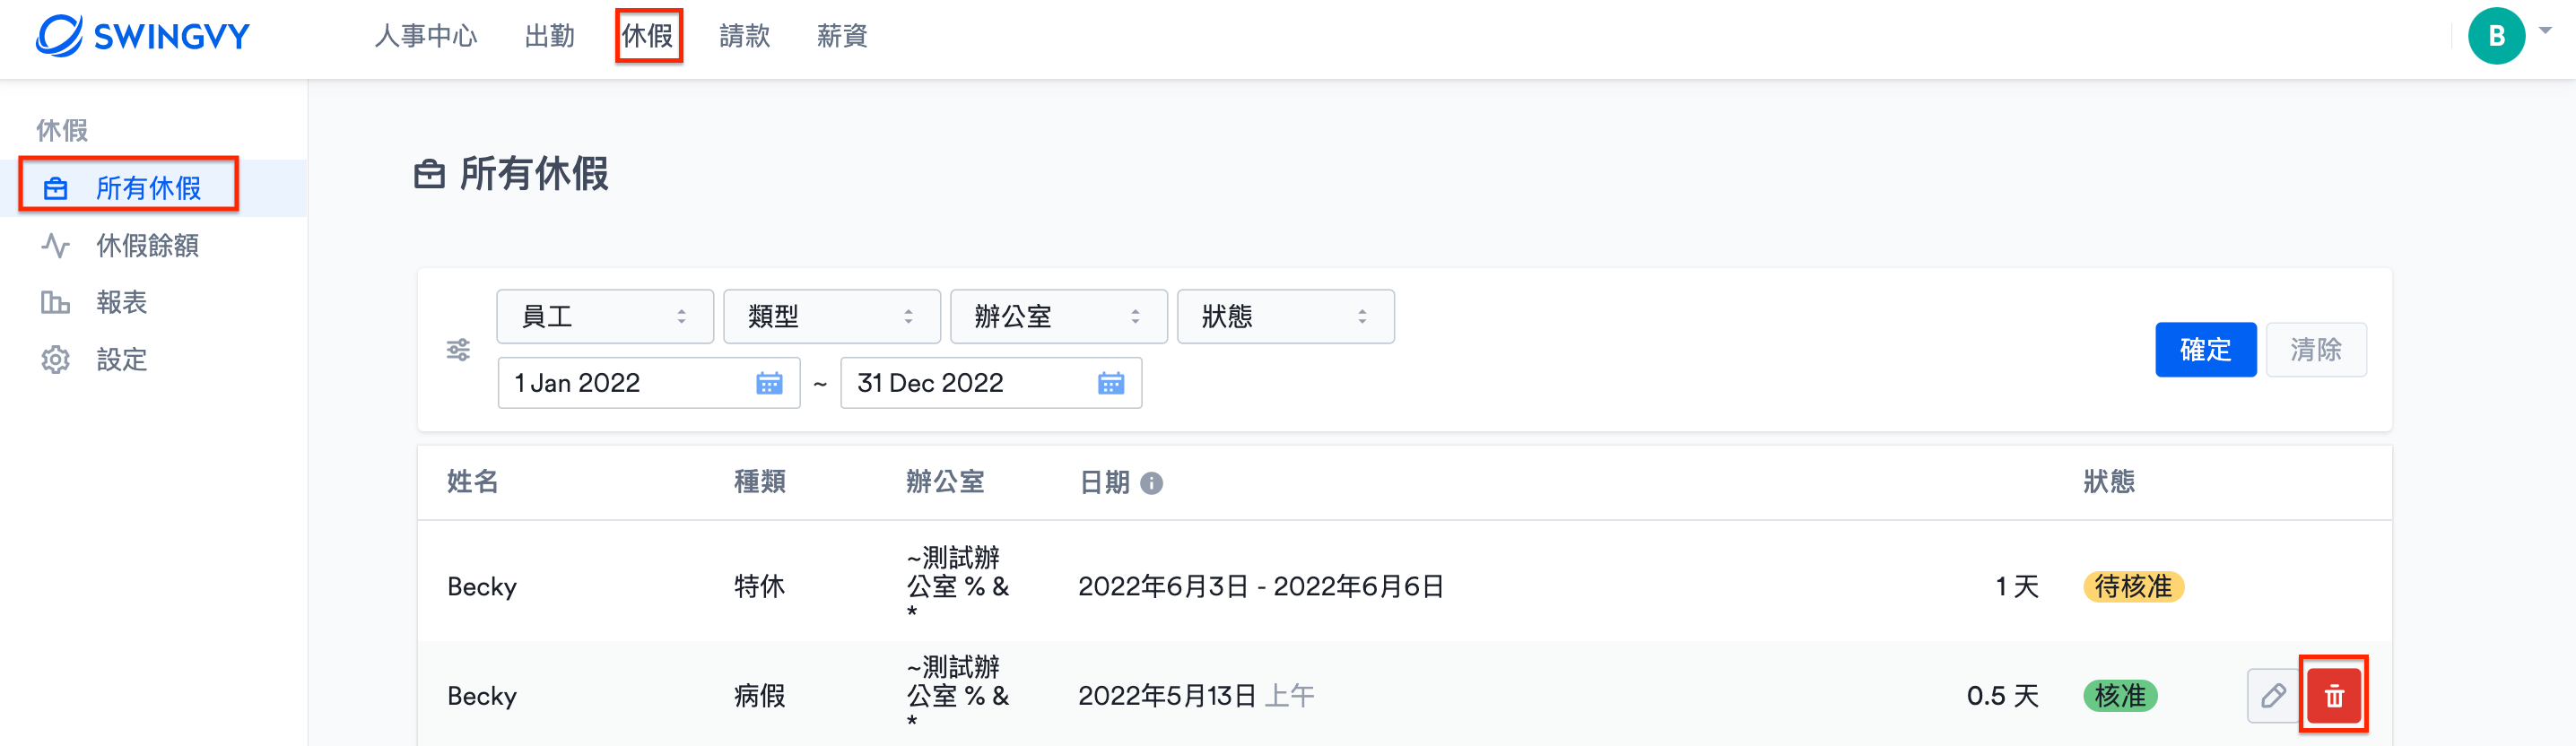Open 設定 in the sidebar

click(x=121, y=359)
